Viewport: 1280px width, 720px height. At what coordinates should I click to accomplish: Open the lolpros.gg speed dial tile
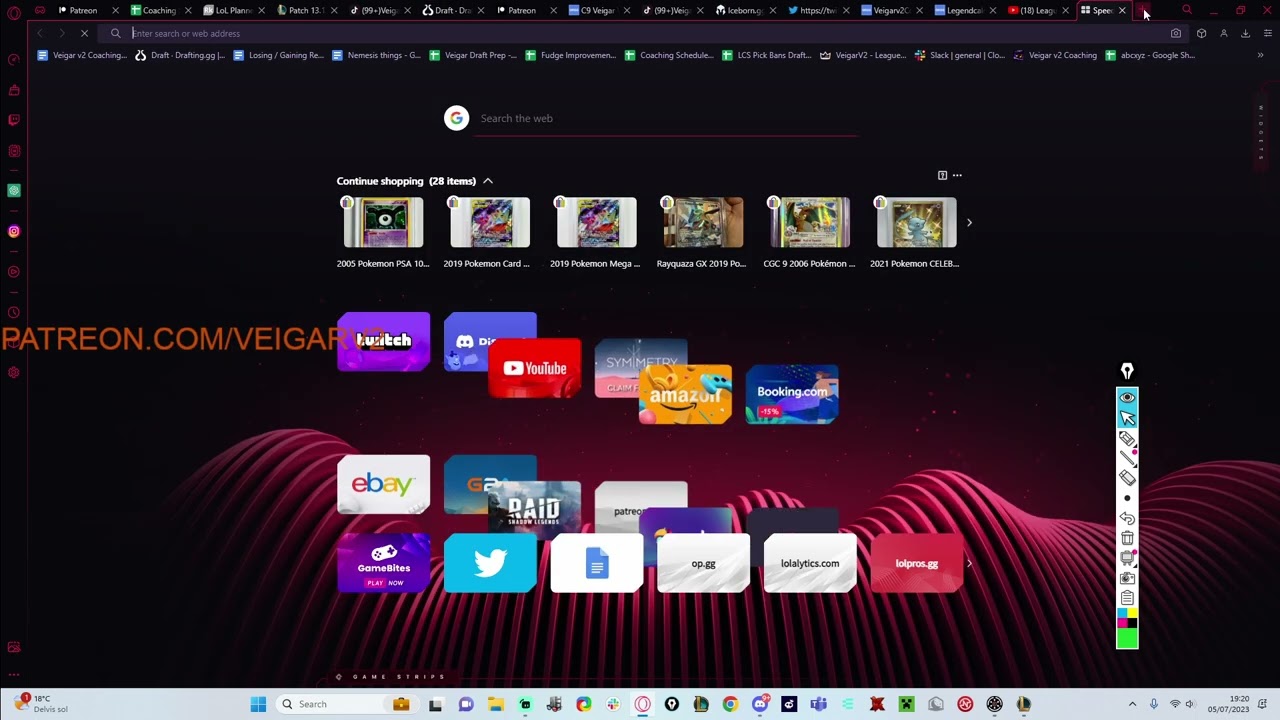(917, 563)
